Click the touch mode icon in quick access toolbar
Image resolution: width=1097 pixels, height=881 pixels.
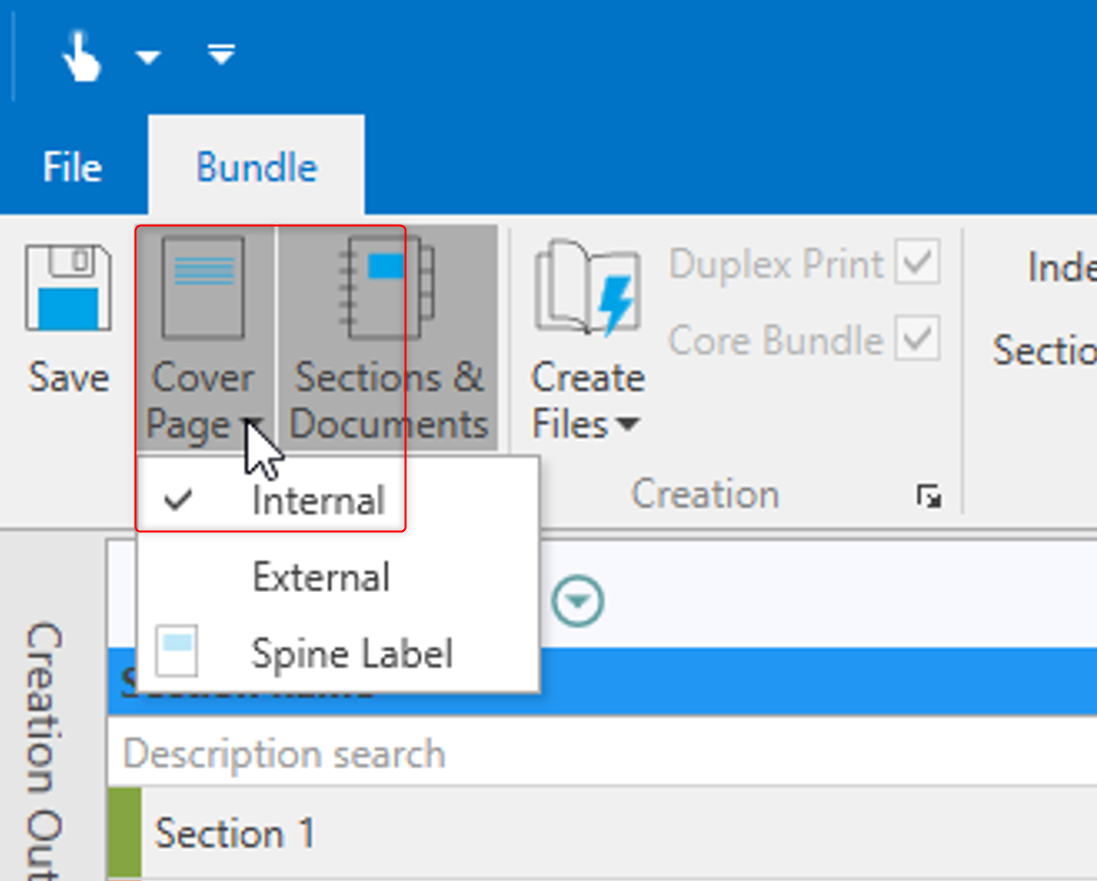coord(83,55)
